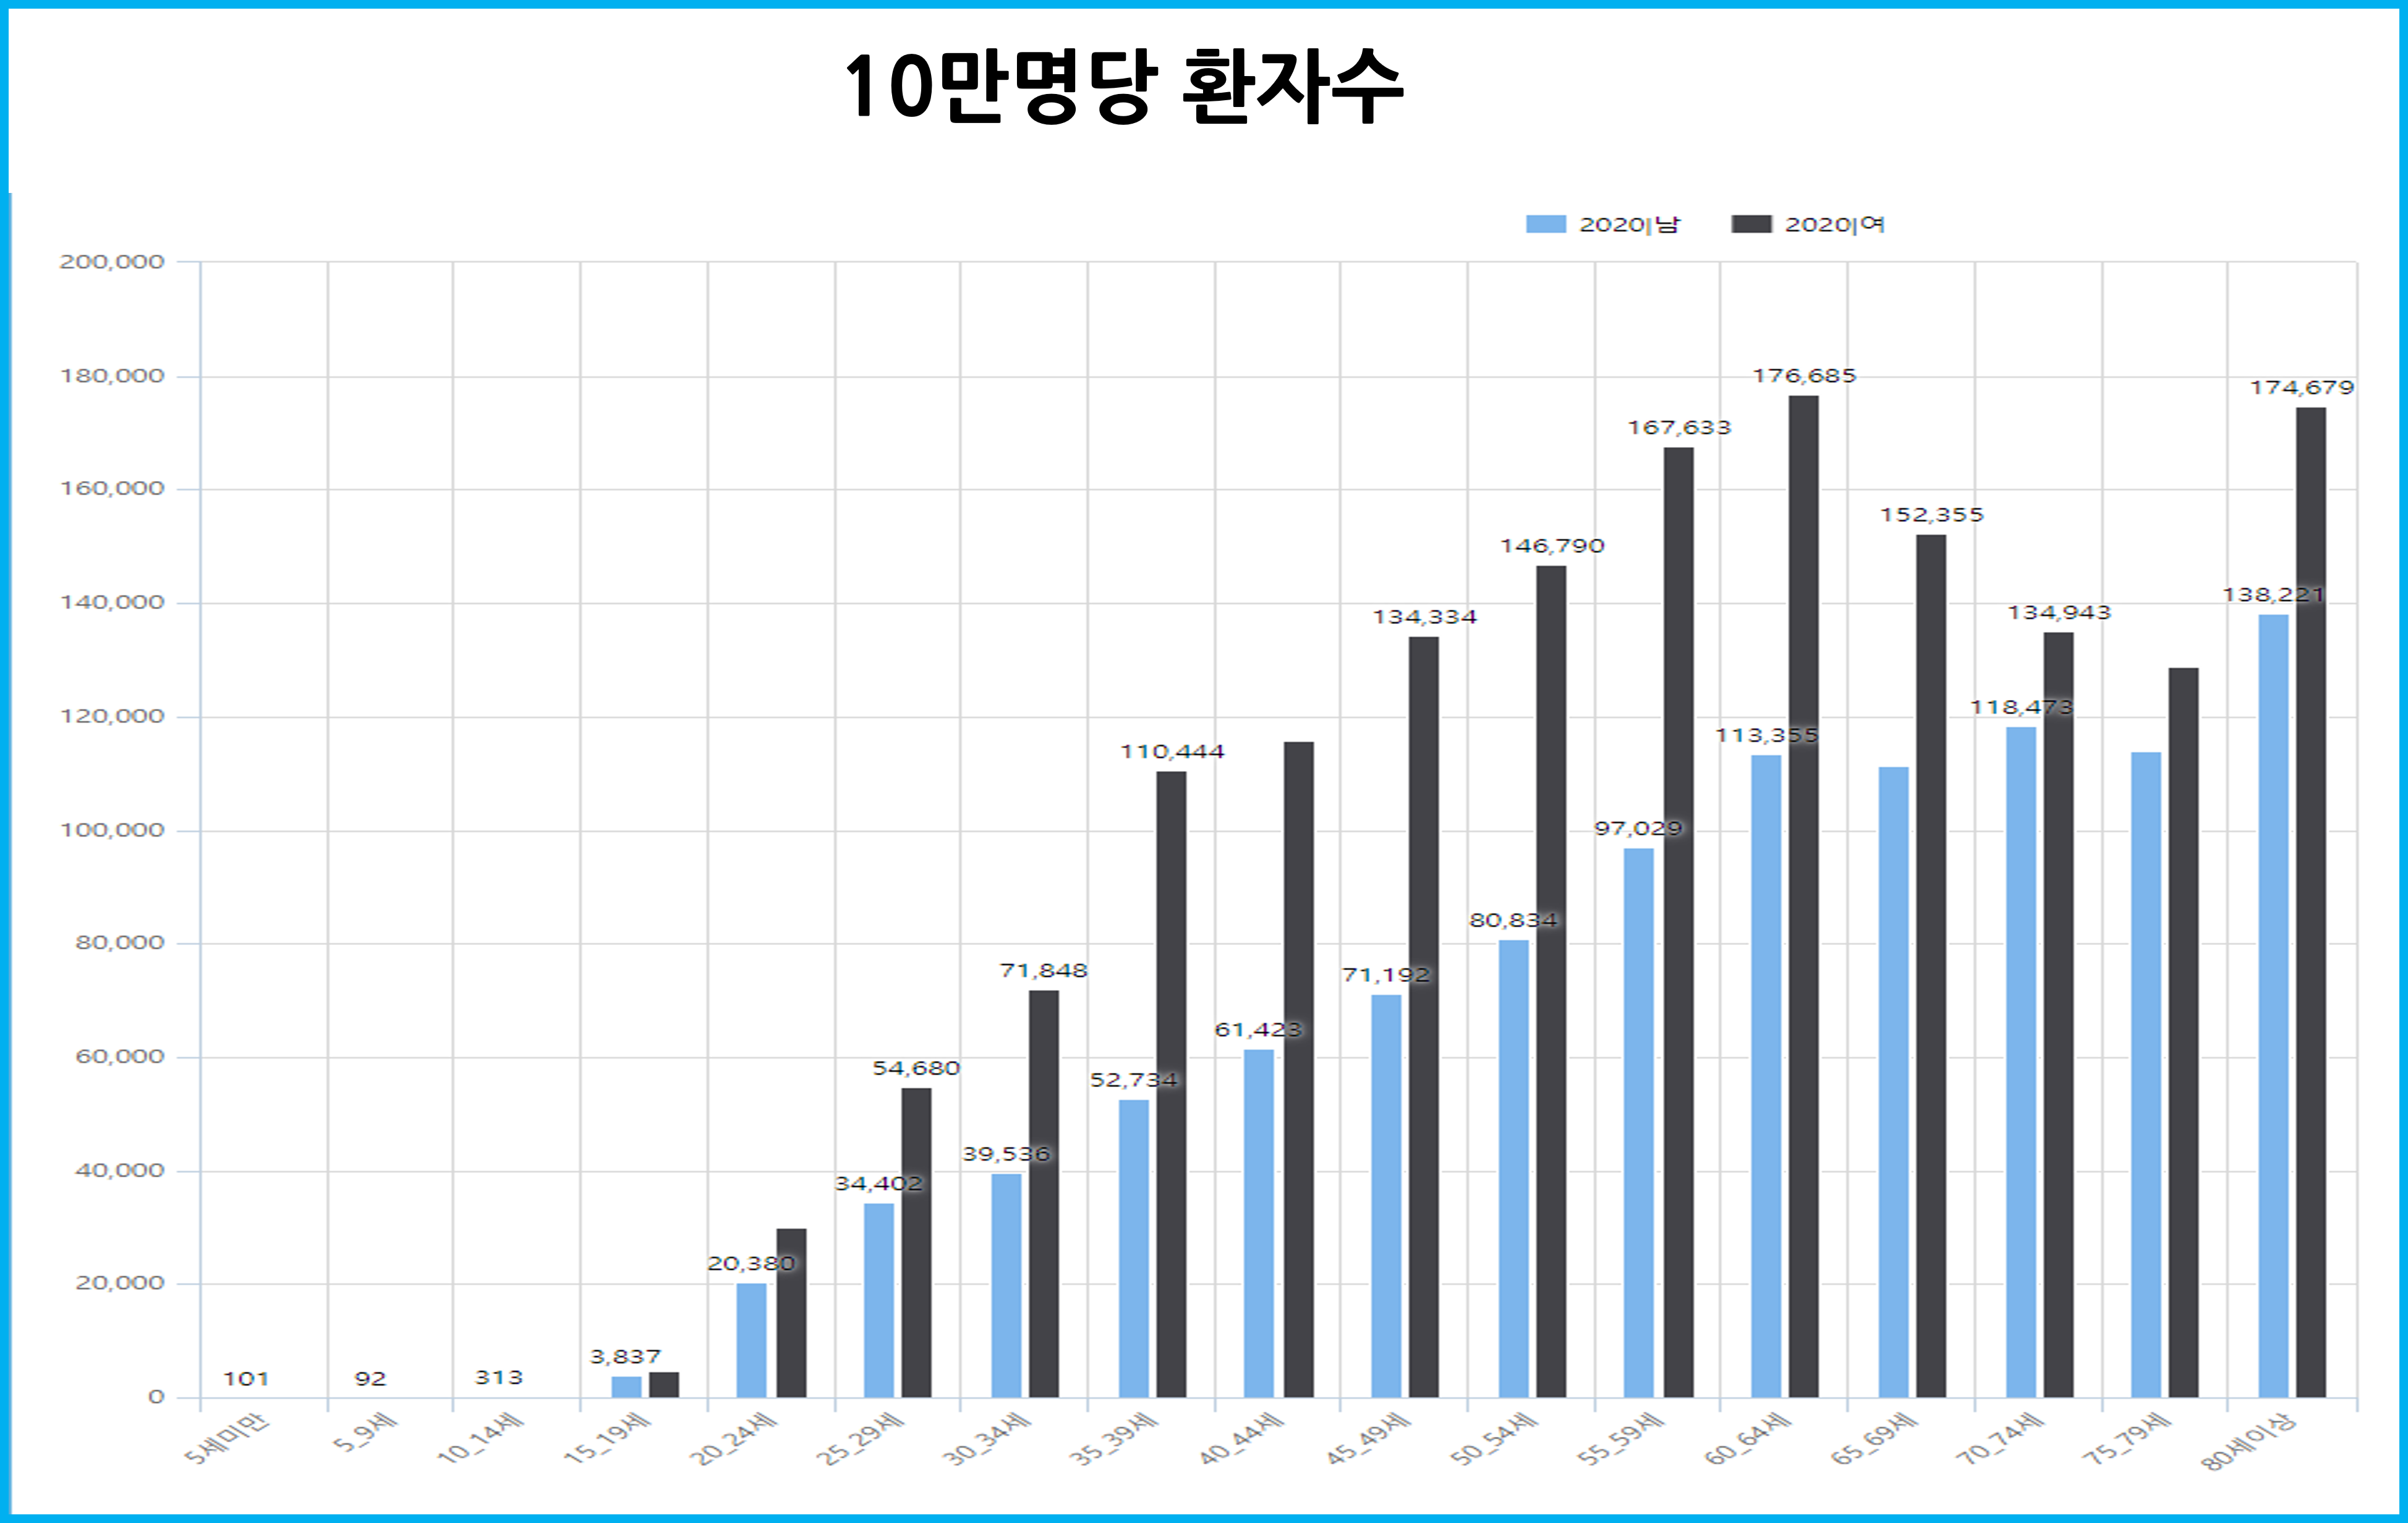Click the dark bar labeled 152,355
Image resolution: width=2408 pixels, height=1523 pixels.
click(x=1931, y=965)
